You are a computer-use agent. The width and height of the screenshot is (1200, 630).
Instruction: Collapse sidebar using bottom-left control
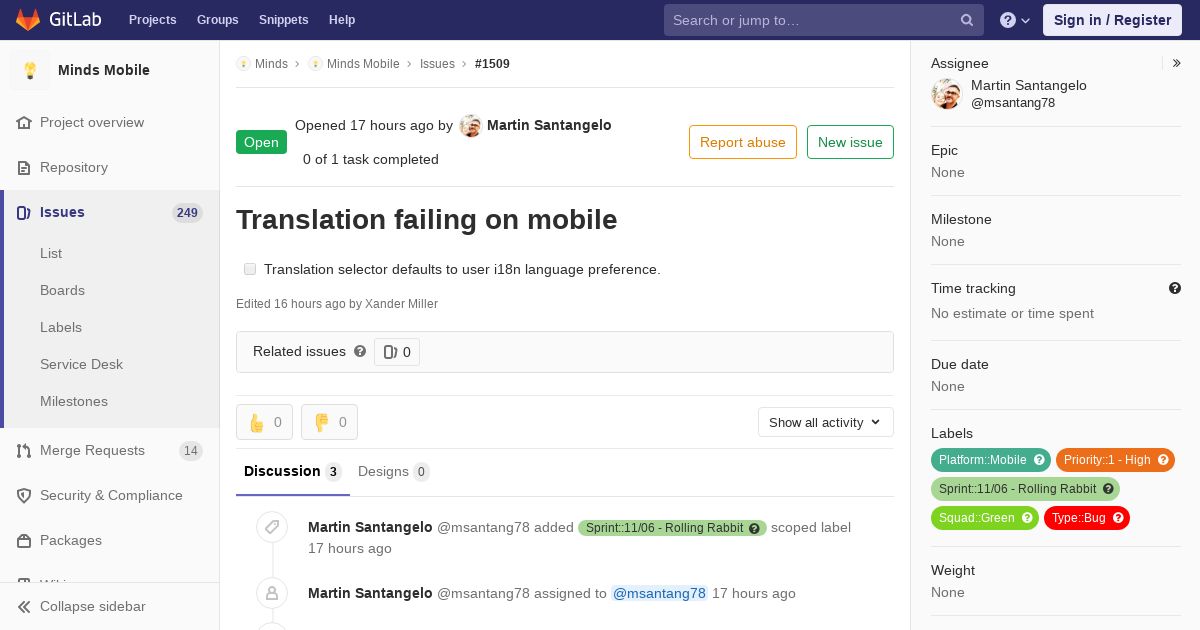coord(82,606)
